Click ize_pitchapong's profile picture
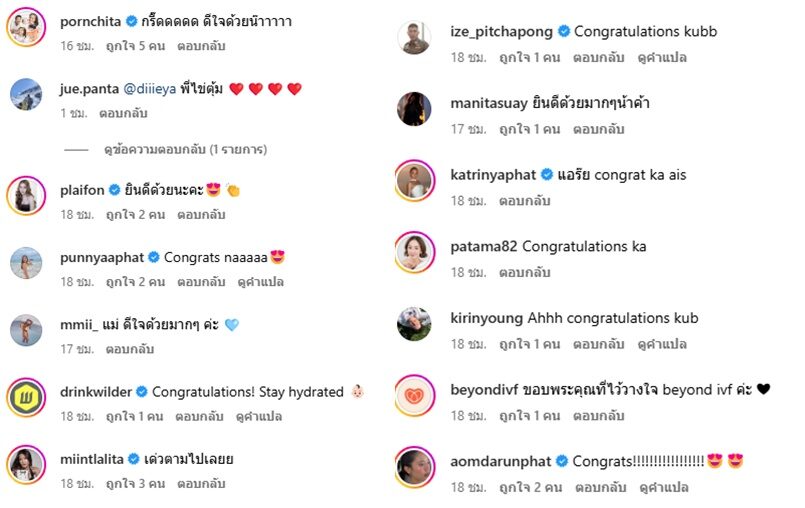The image size is (805, 508). 414,37
